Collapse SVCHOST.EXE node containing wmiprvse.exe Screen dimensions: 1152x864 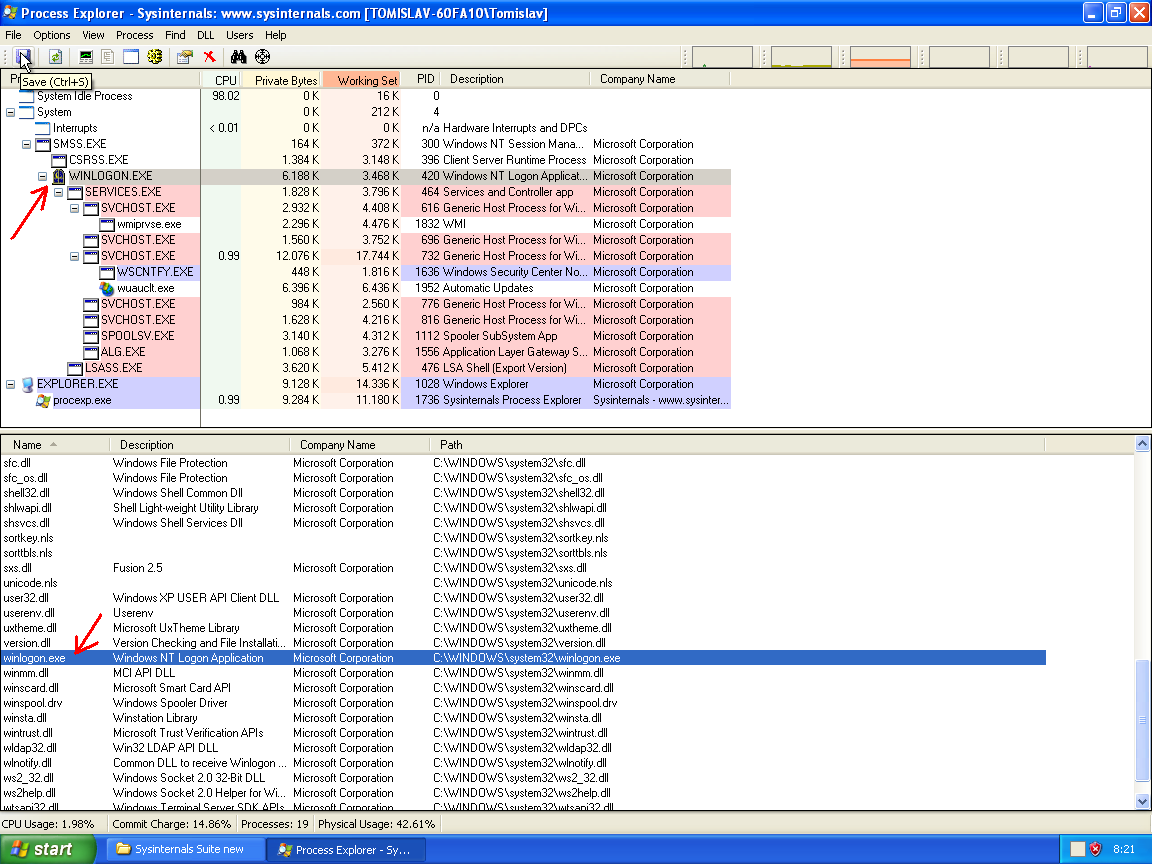click(75, 209)
